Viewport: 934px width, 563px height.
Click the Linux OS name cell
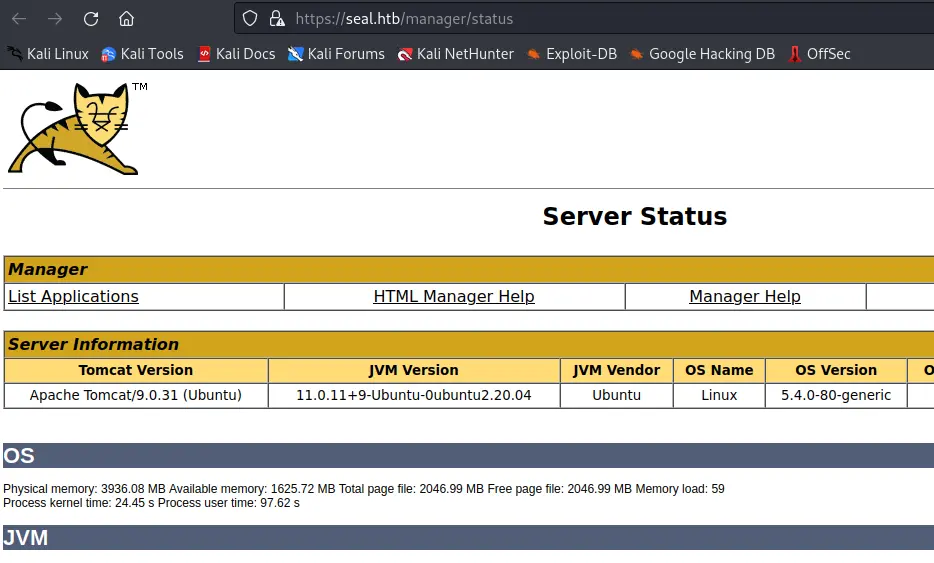point(719,396)
